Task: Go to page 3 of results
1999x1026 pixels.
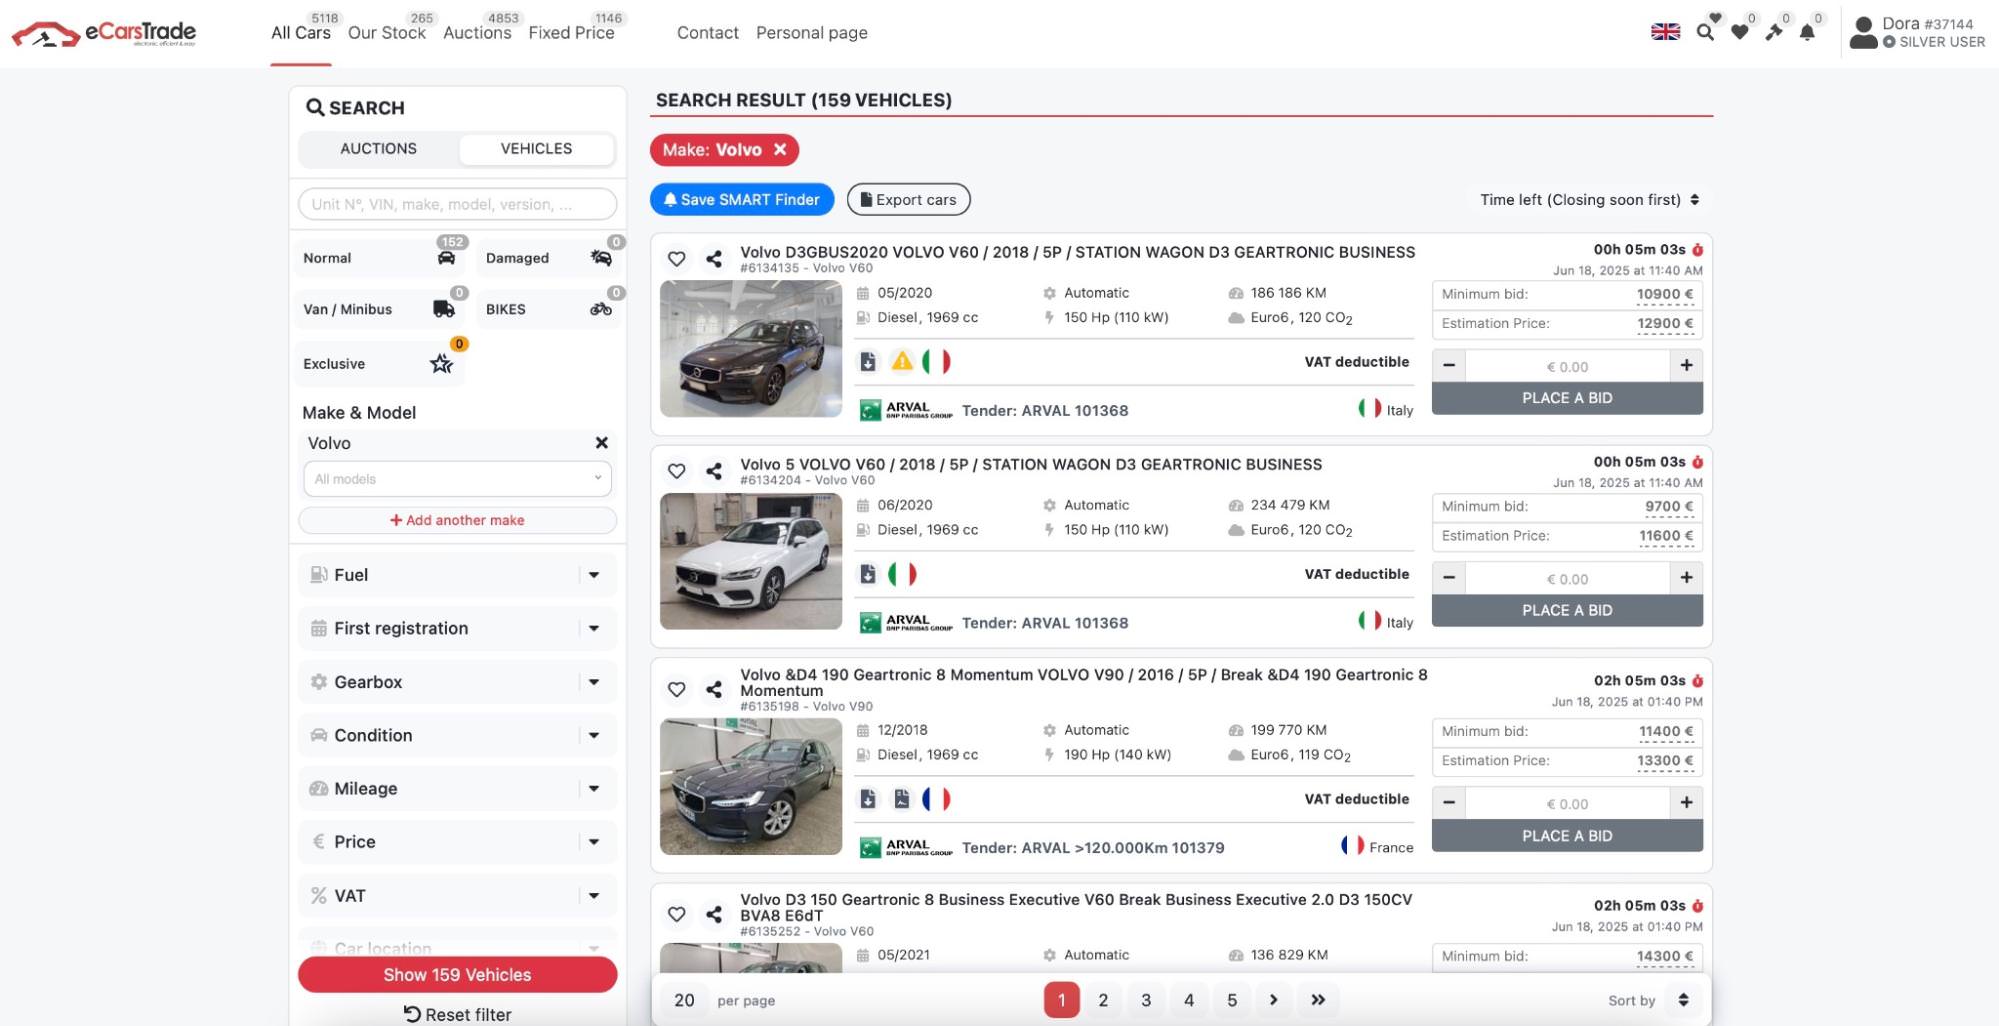Action: (x=1146, y=1000)
